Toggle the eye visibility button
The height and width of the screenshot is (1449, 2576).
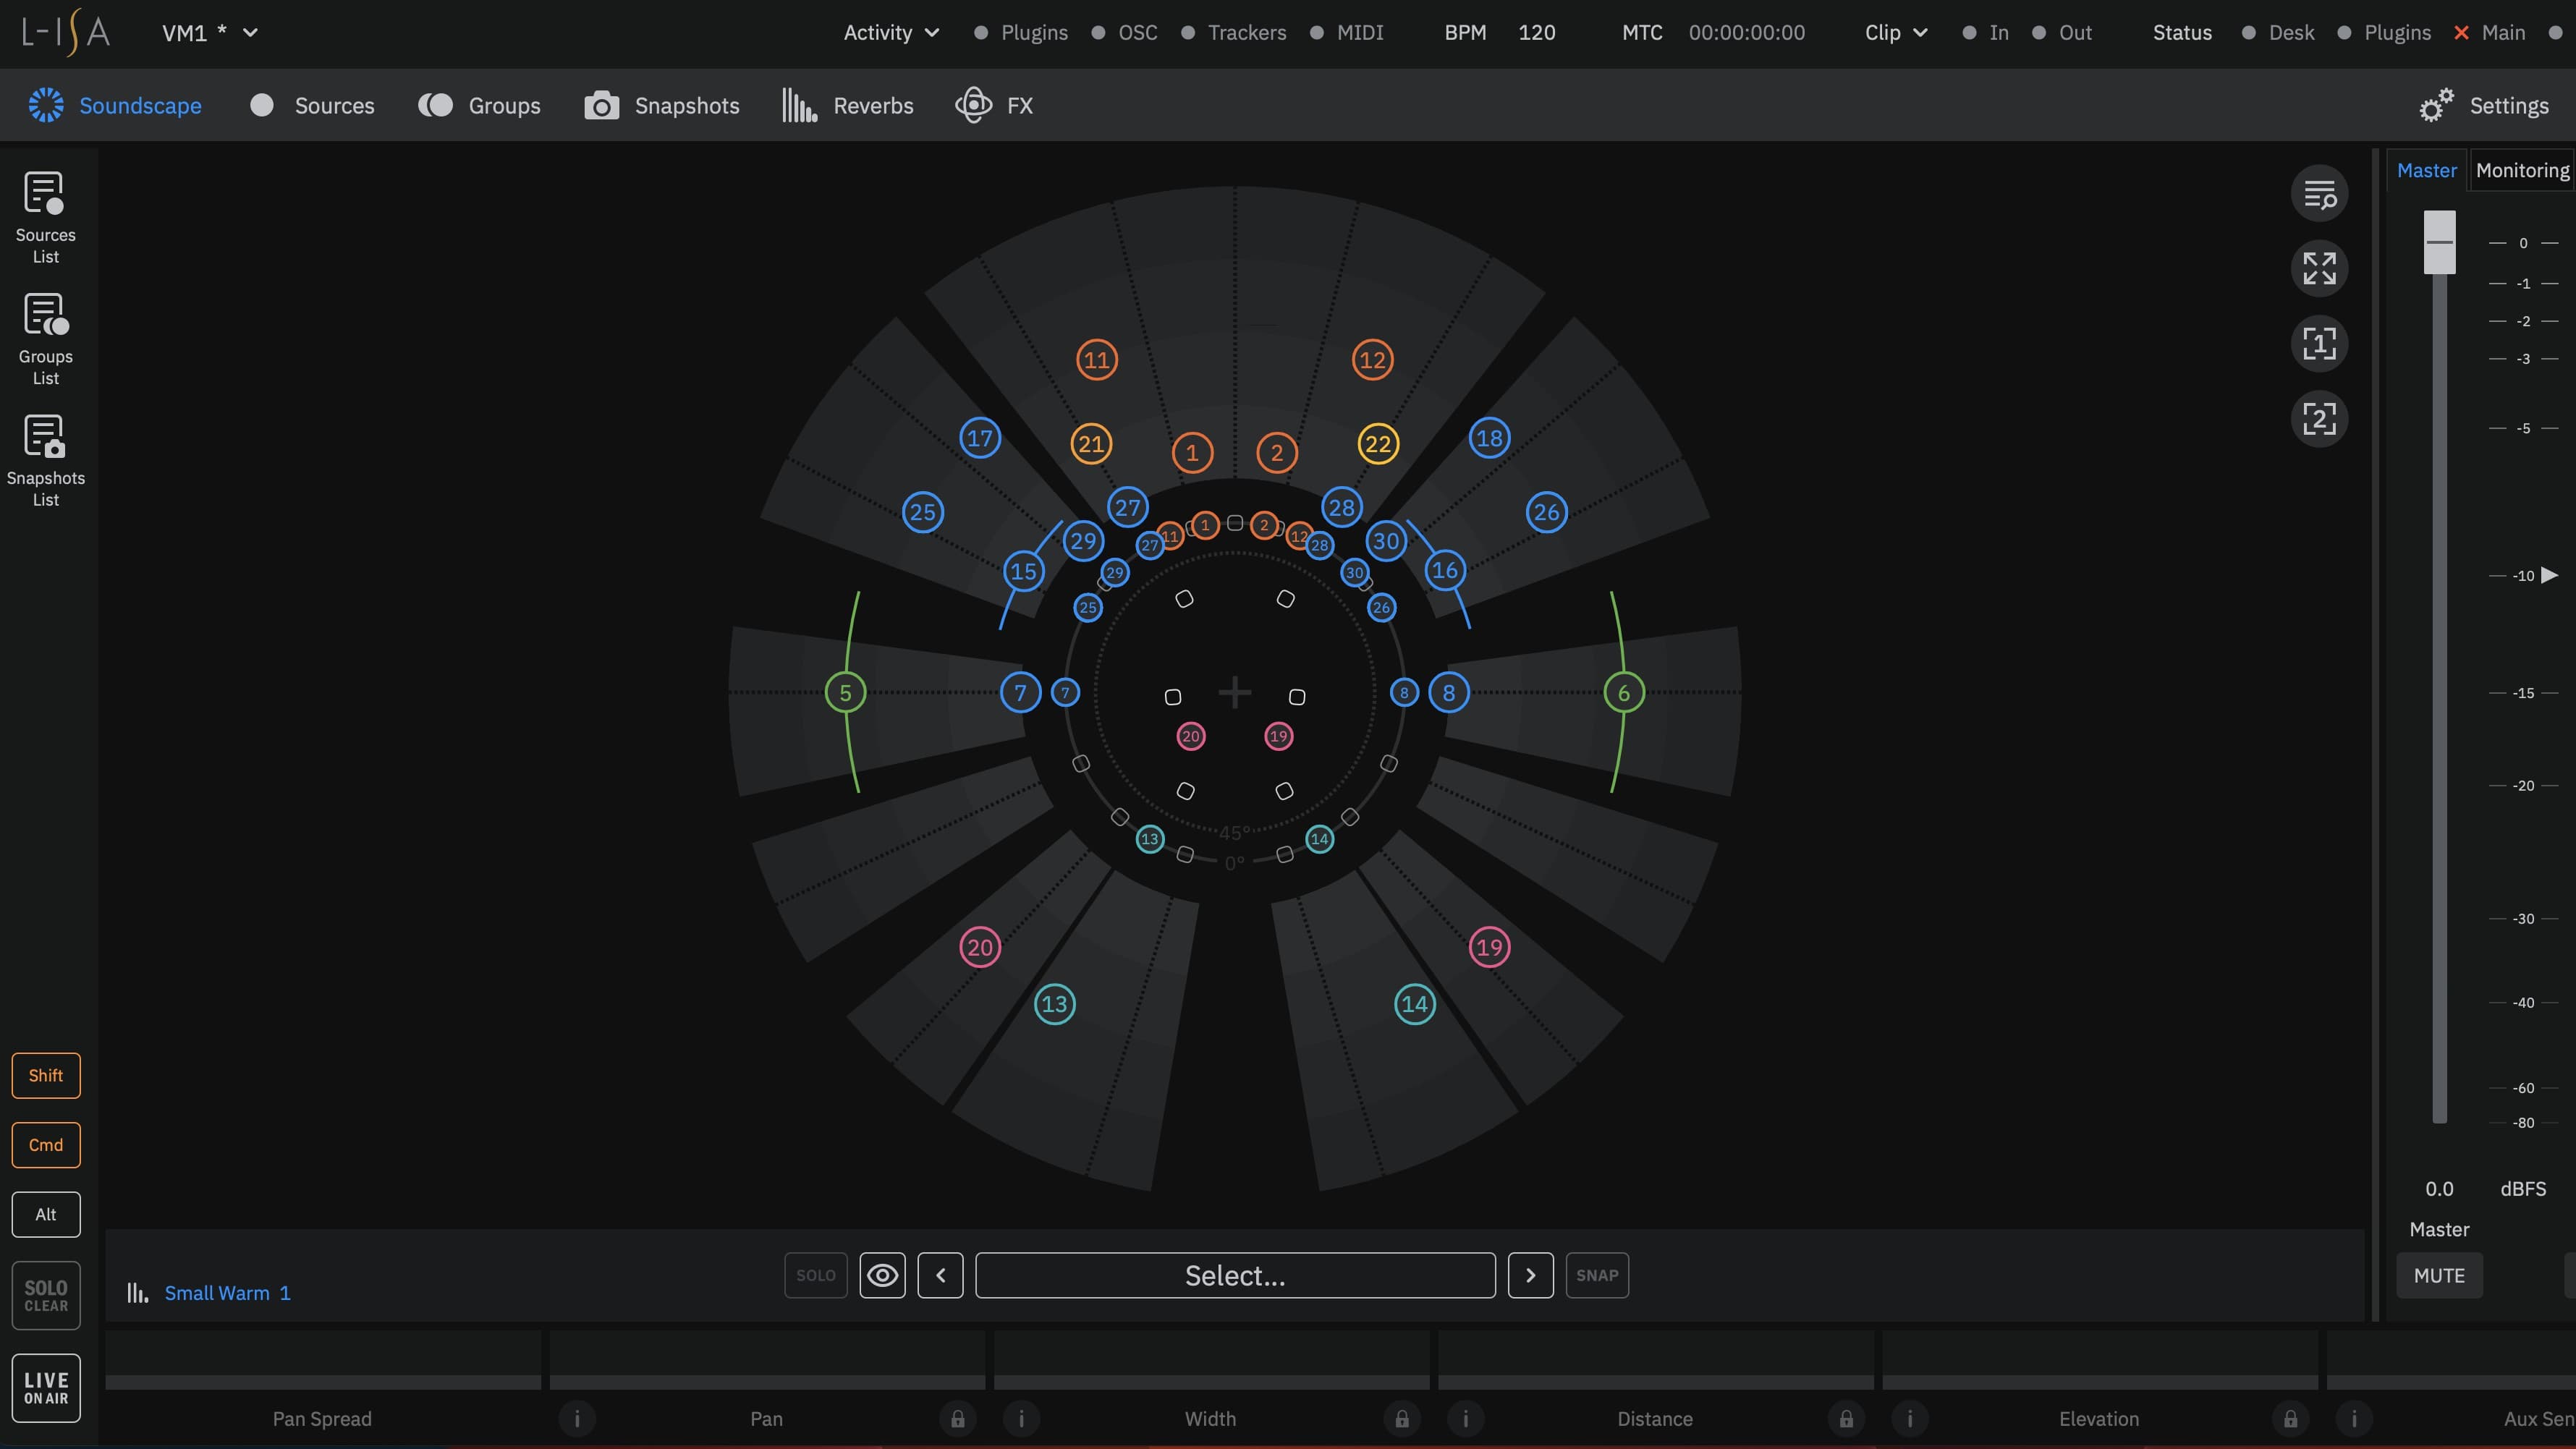tap(882, 1275)
